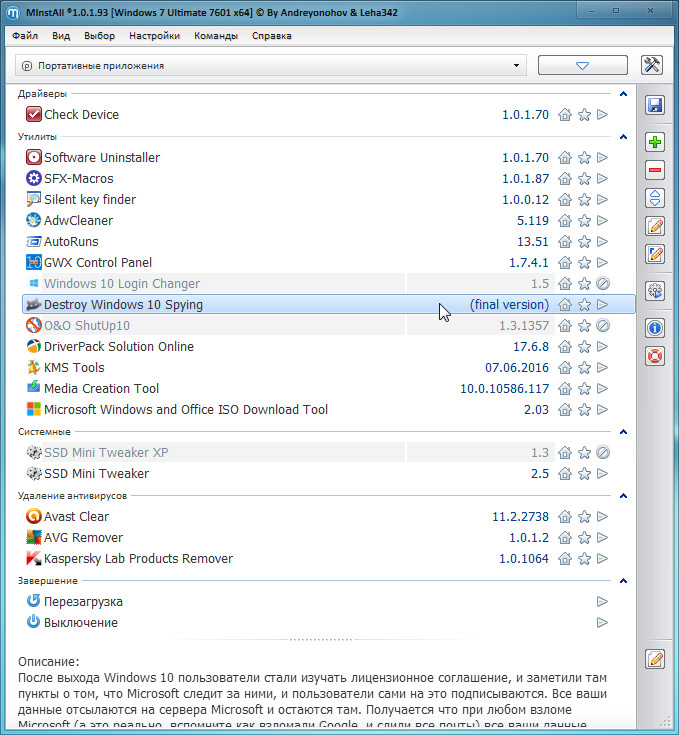Toggle selection of Software Uninstaller via its icon

(33, 158)
